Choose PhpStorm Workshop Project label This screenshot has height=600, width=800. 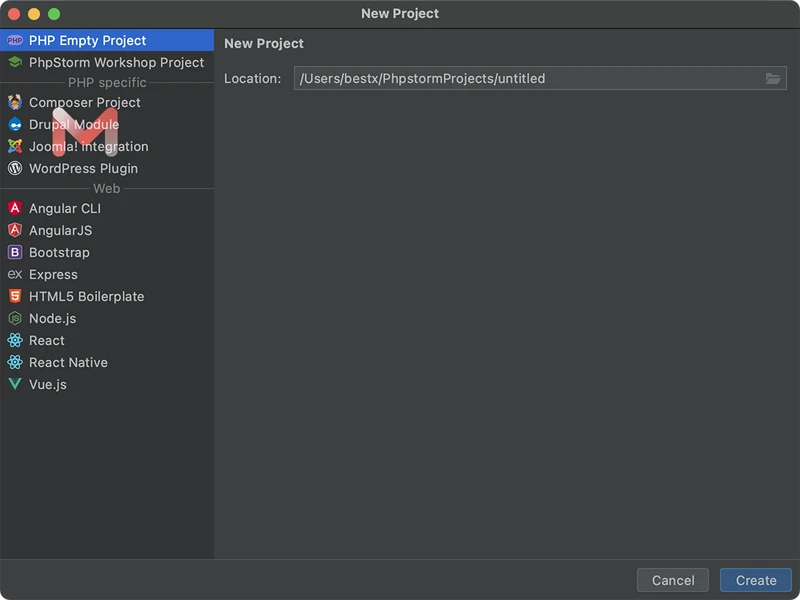[116, 62]
